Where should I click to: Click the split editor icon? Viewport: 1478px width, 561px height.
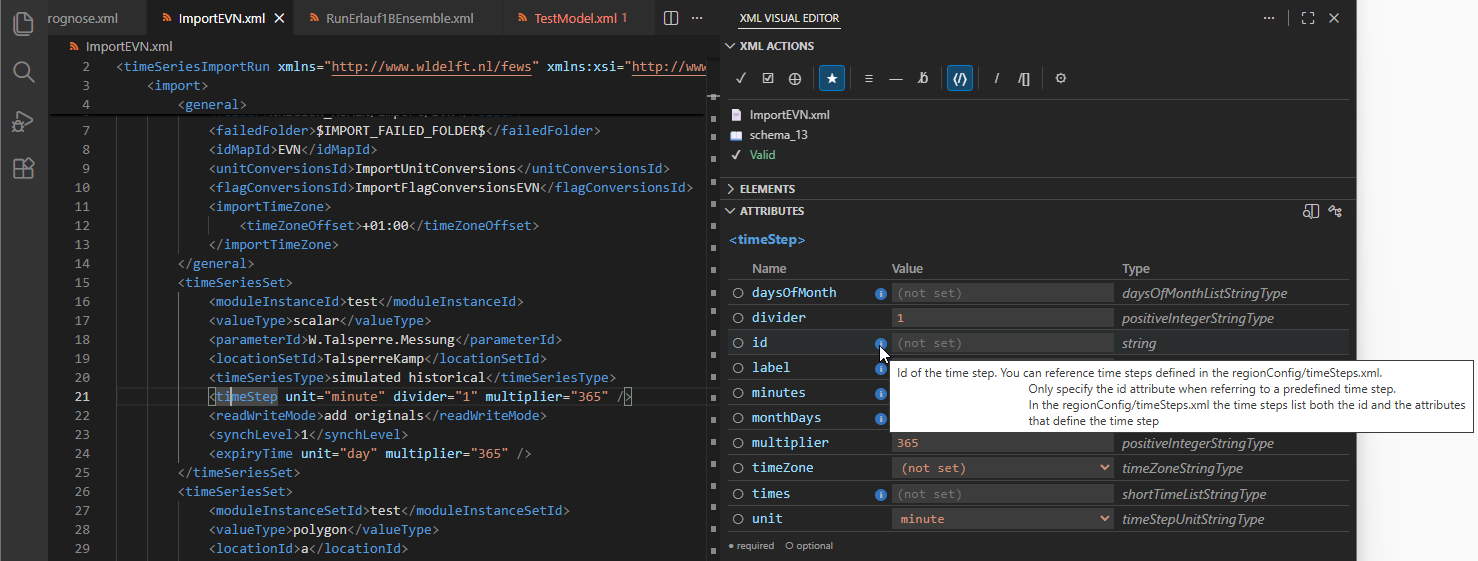(x=671, y=18)
